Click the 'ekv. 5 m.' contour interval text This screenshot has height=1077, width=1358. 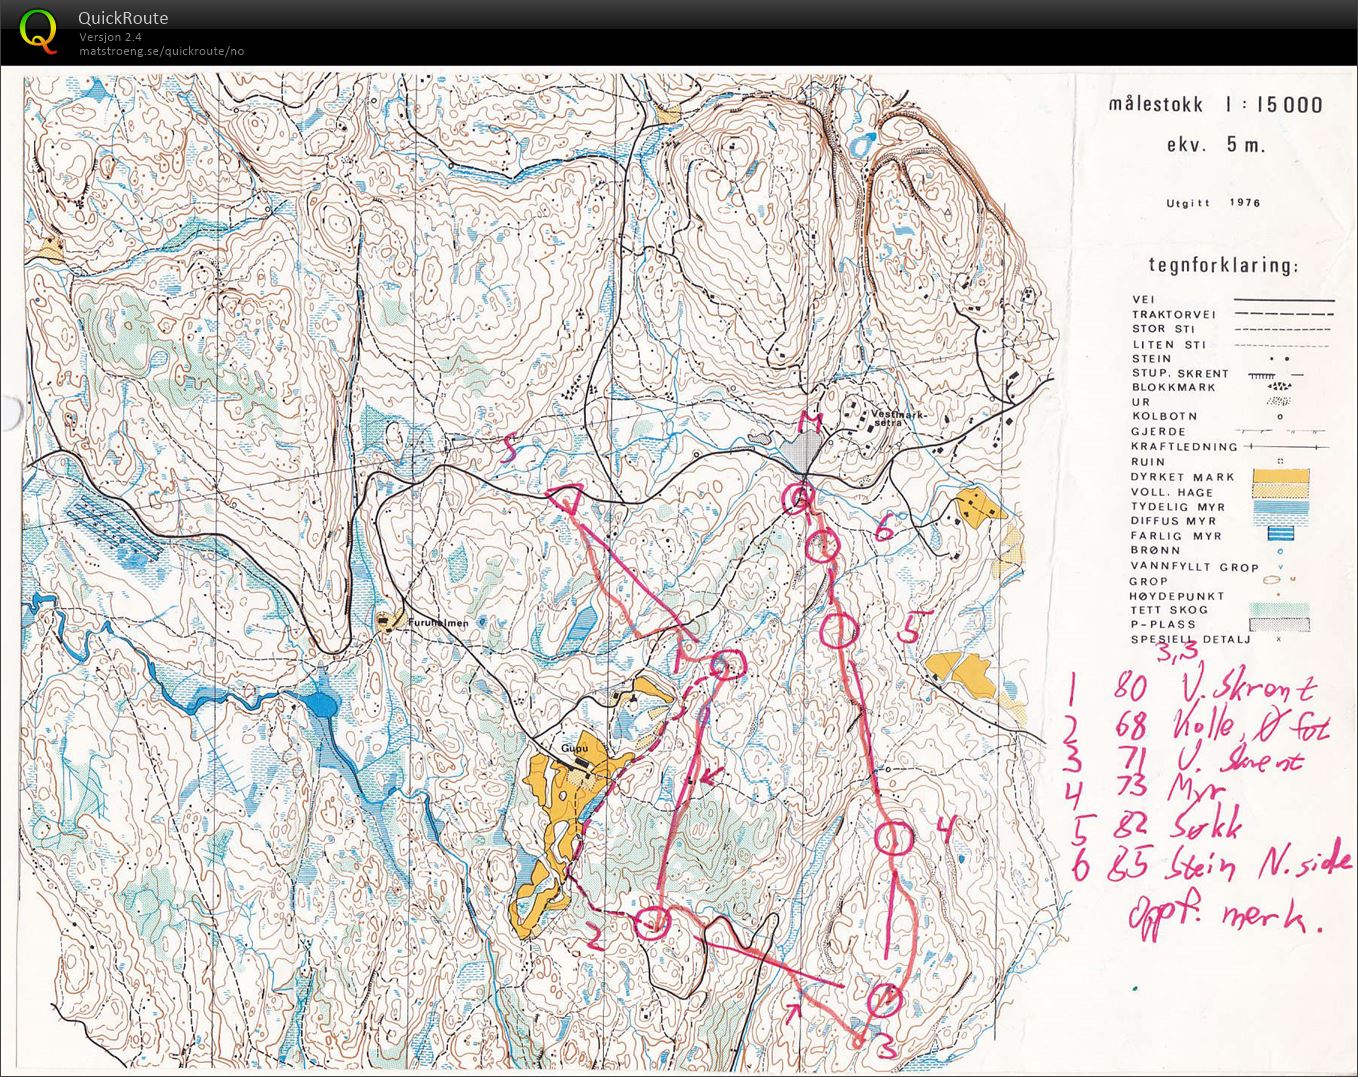tap(1215, 144)
